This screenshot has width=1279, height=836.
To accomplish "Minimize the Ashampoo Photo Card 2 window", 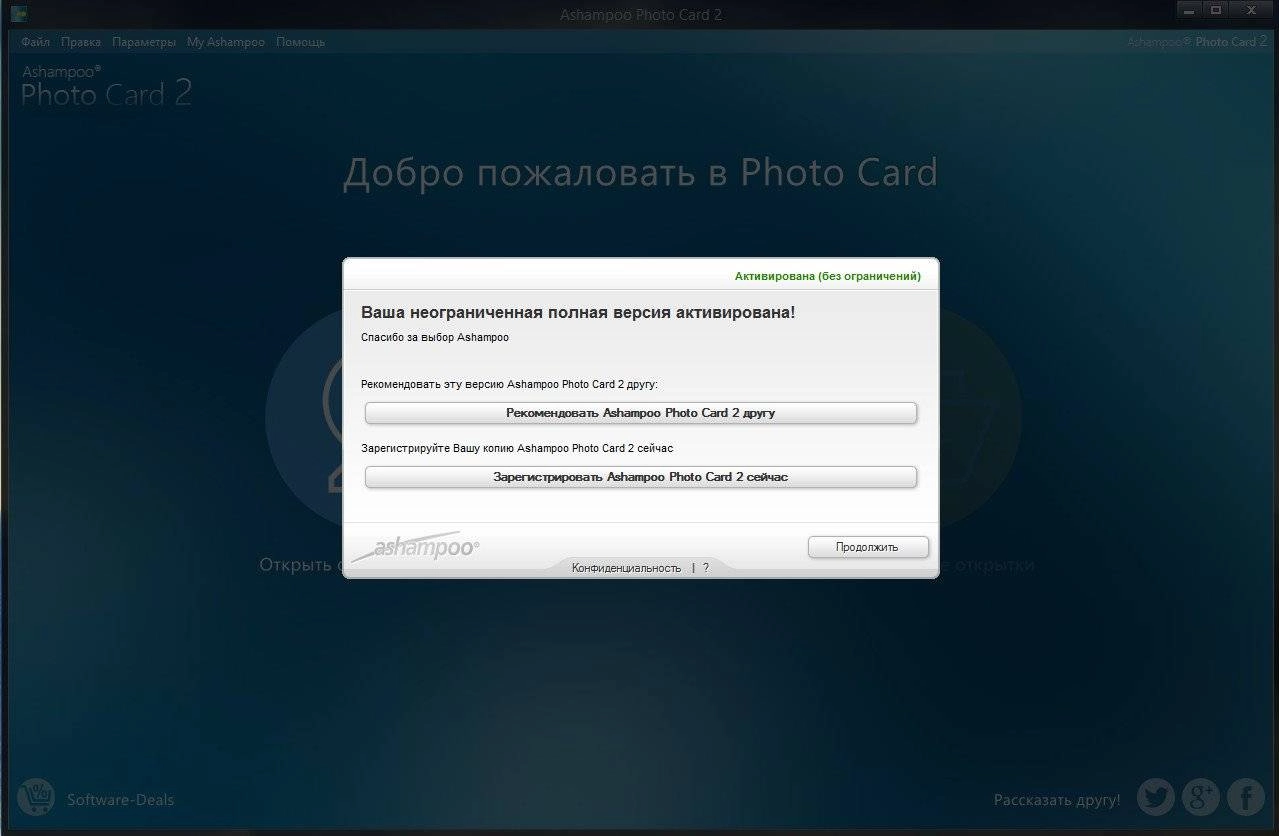I will [x=1189, y=10].
